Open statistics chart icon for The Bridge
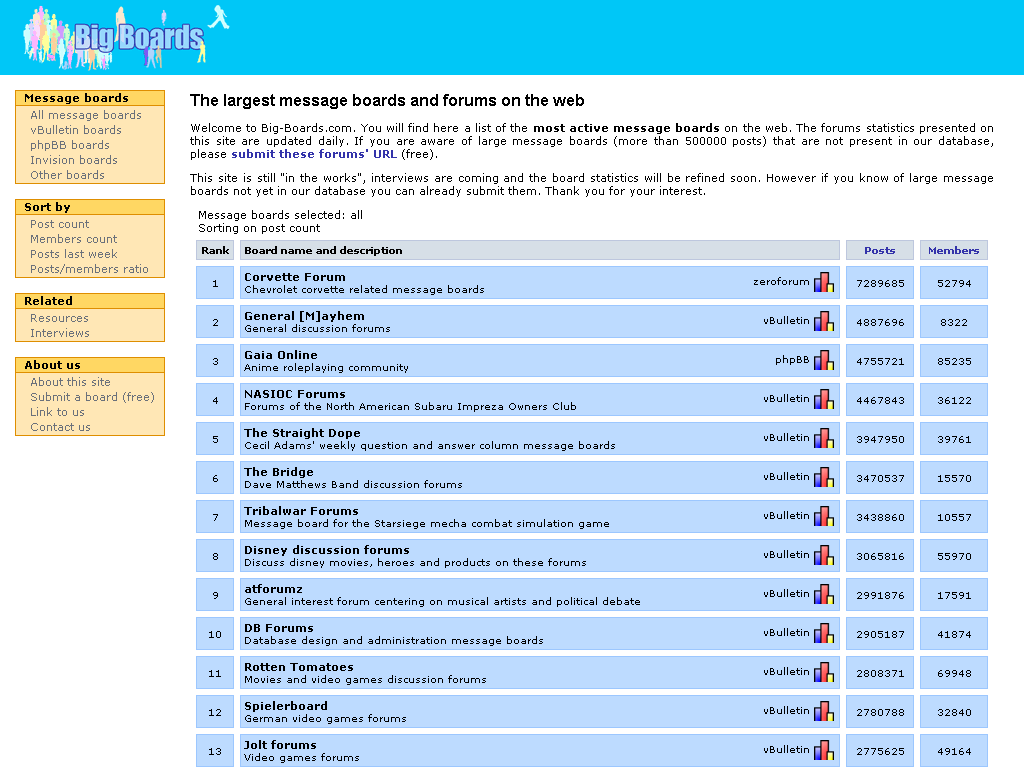The height and width of the screenshot is (768, 1024). point(824,477)
